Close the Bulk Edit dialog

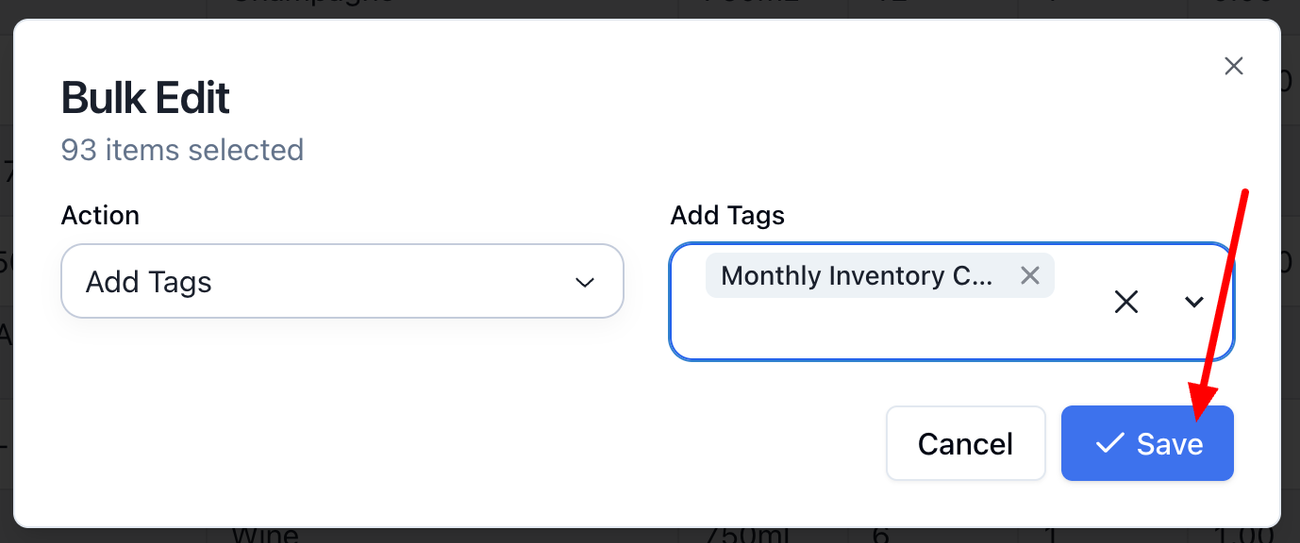1234,66
